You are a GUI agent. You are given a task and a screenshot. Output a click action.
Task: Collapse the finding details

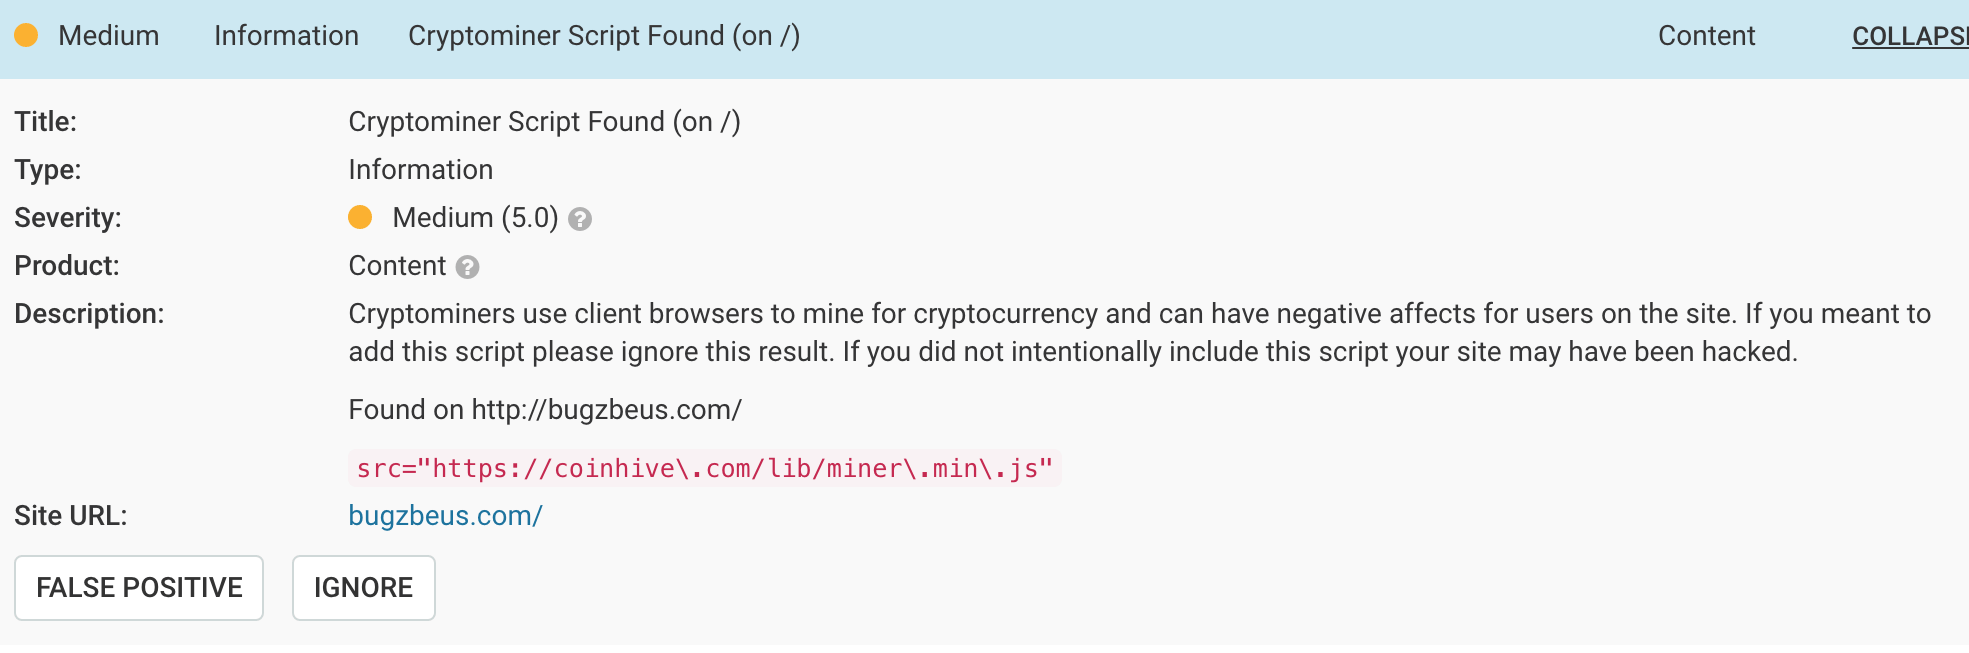pos(1908,36)
